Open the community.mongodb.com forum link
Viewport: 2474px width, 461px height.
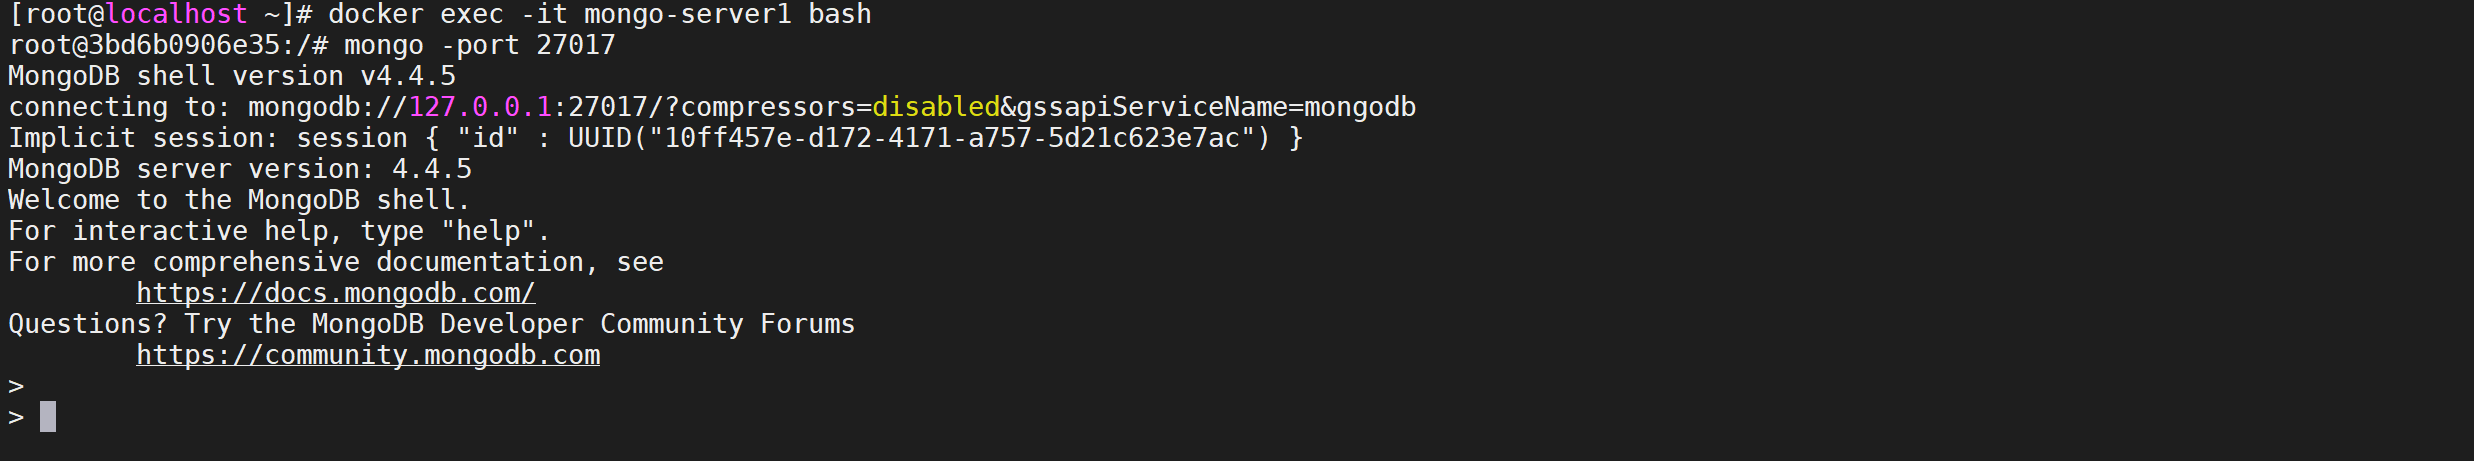click(368, 355)
